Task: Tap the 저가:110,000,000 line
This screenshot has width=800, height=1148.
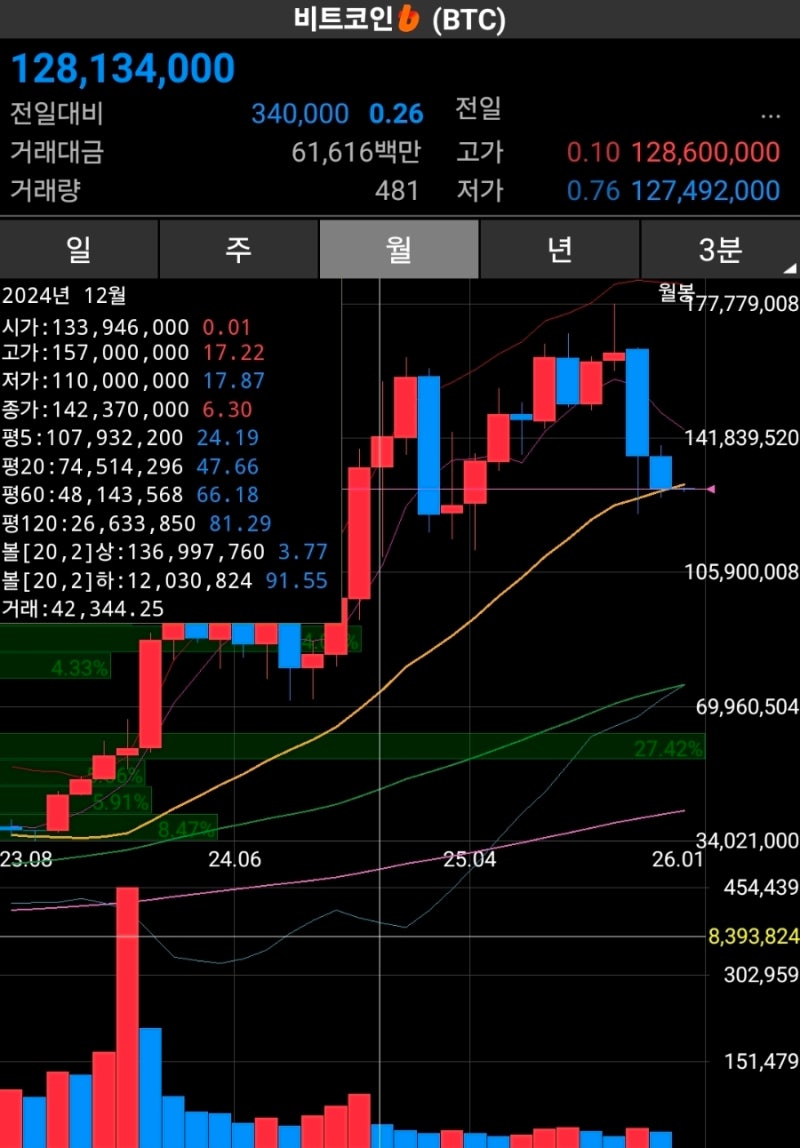Action: pyautogui.click(x=133, y=381)
